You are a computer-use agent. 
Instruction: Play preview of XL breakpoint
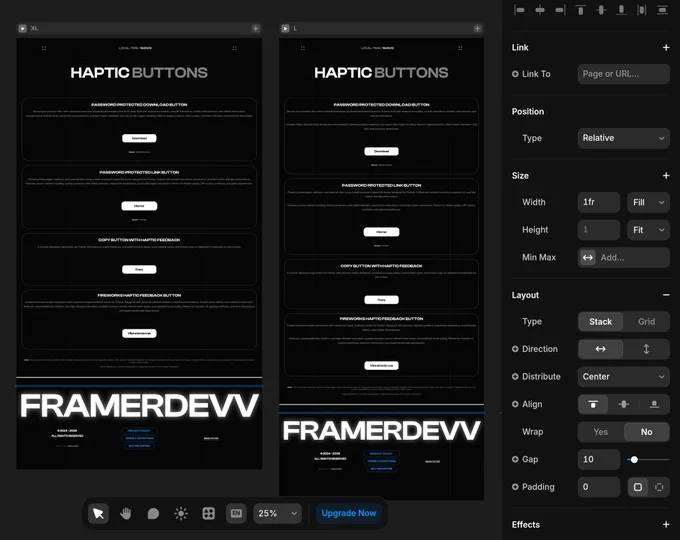click(23, 28)
